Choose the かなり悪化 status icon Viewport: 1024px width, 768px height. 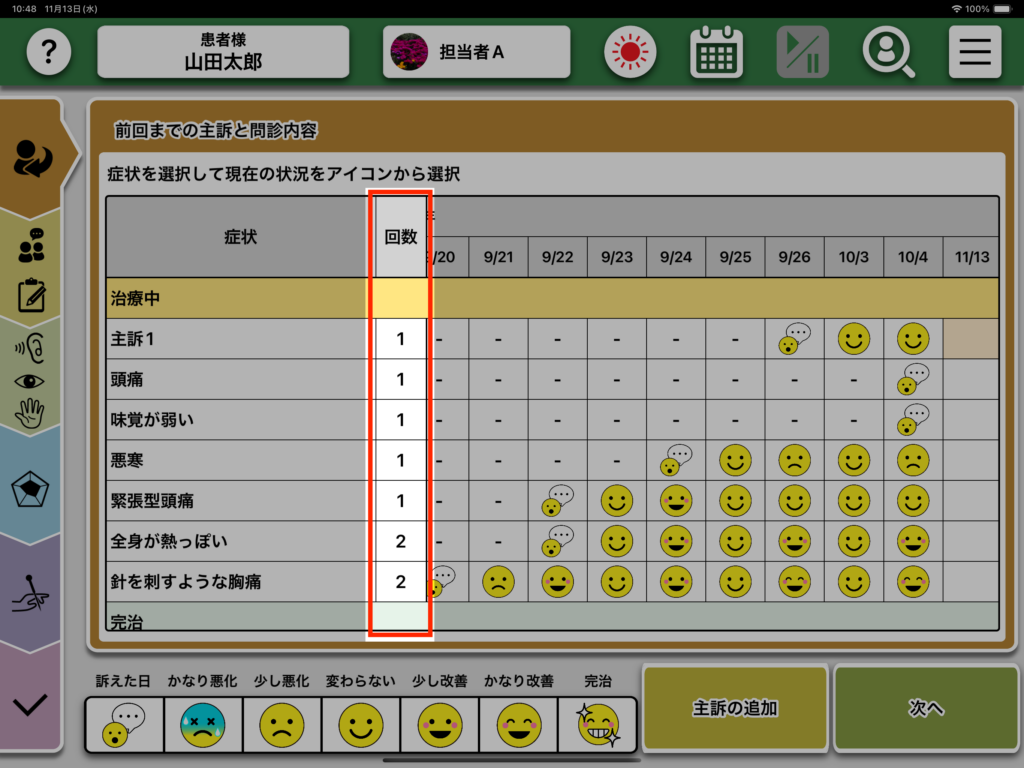[x=203, y=724]
